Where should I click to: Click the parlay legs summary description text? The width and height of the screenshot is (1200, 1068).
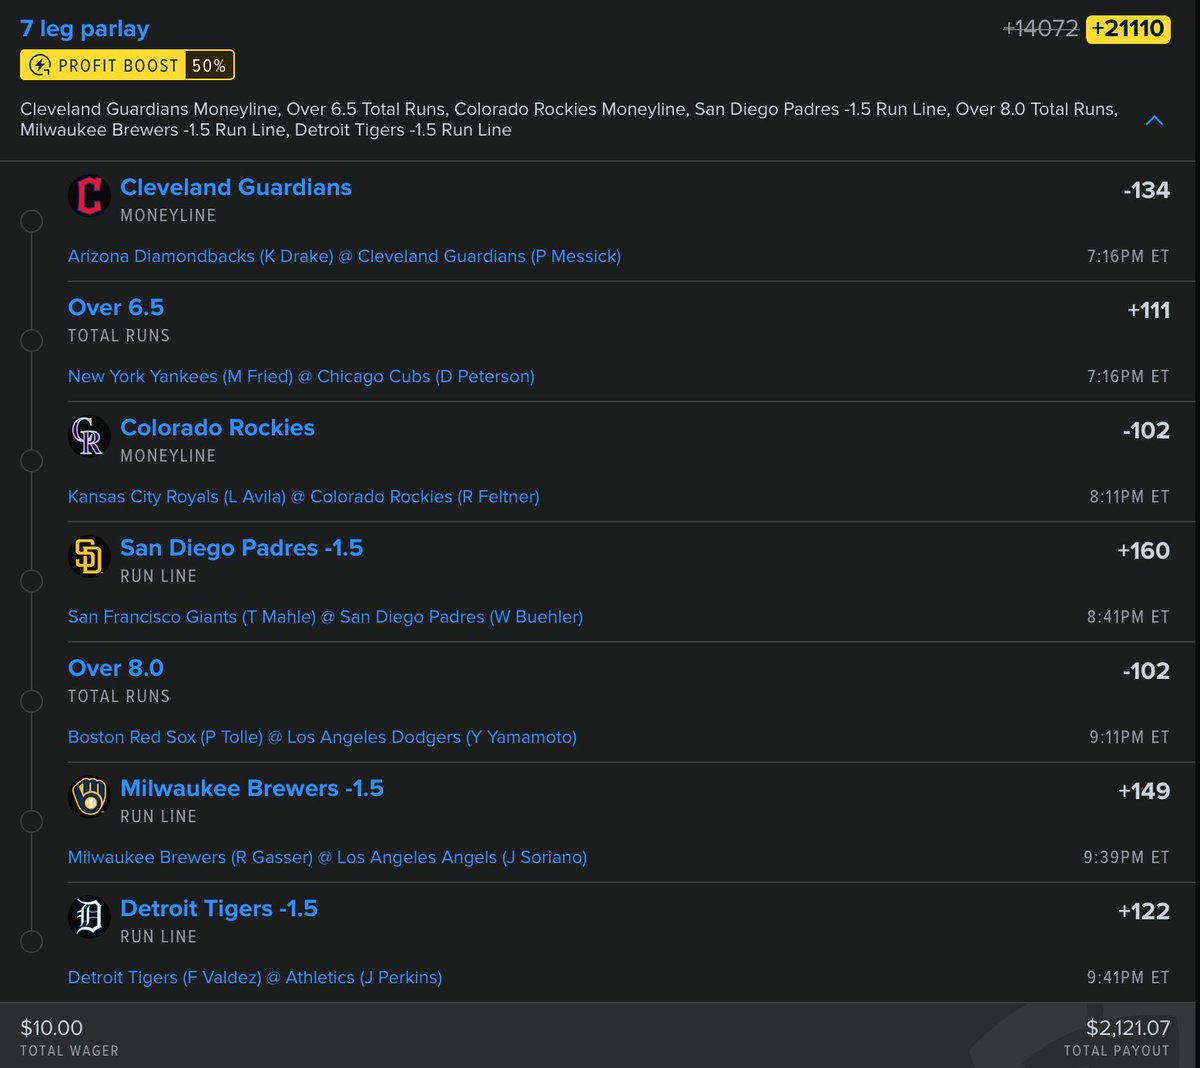(569, 119)
